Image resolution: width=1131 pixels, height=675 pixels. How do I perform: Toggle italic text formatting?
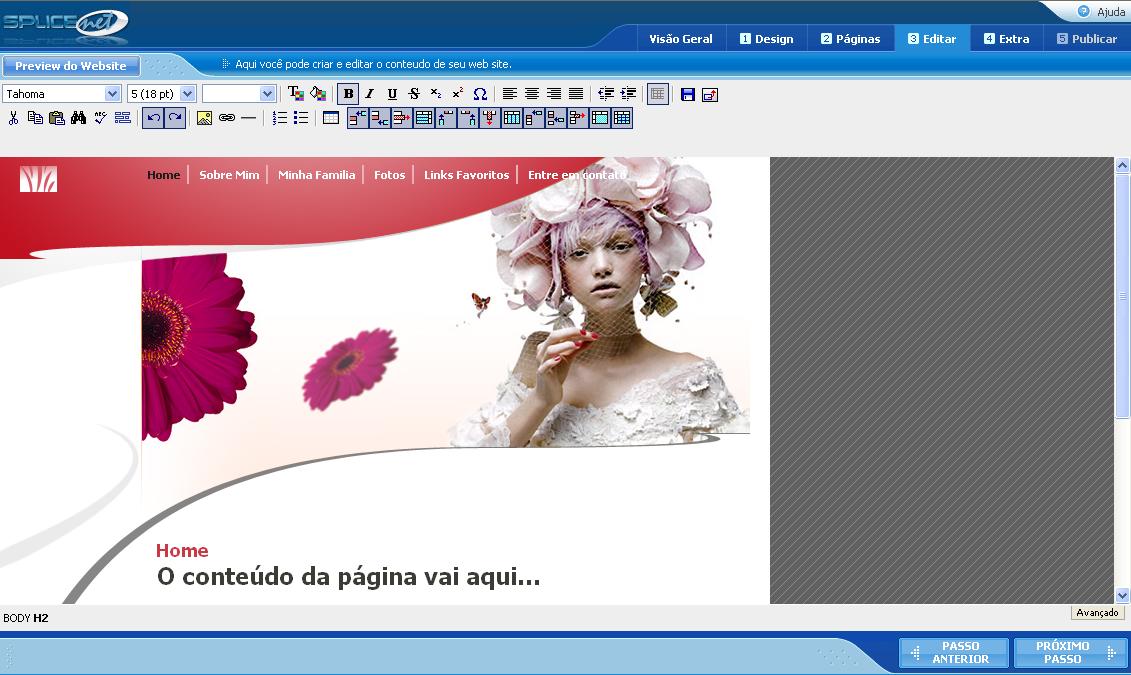pos(370,94)
